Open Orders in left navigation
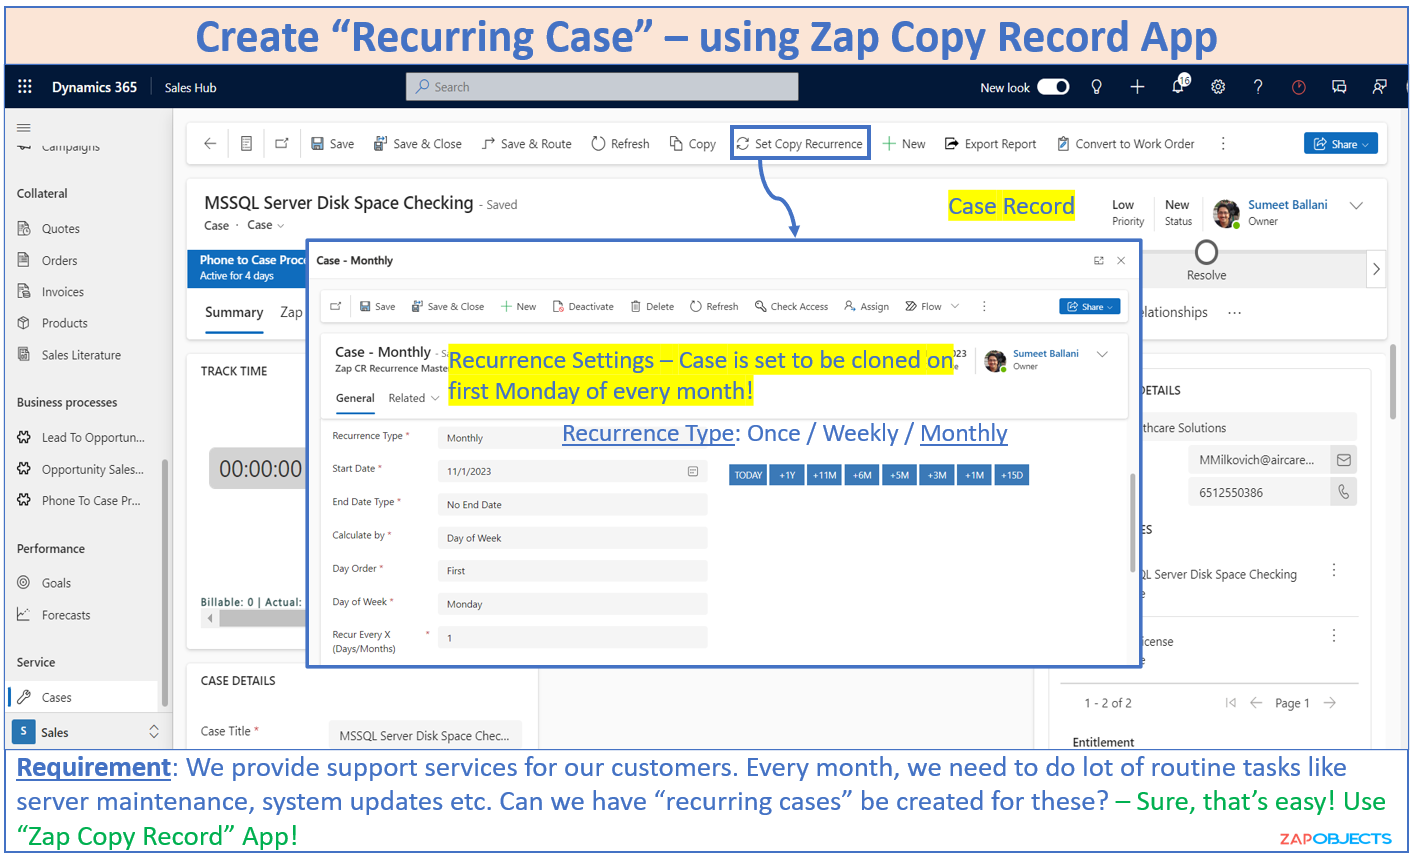The height and width of the screenshot is (856, 1415). (x=60, y=261)
